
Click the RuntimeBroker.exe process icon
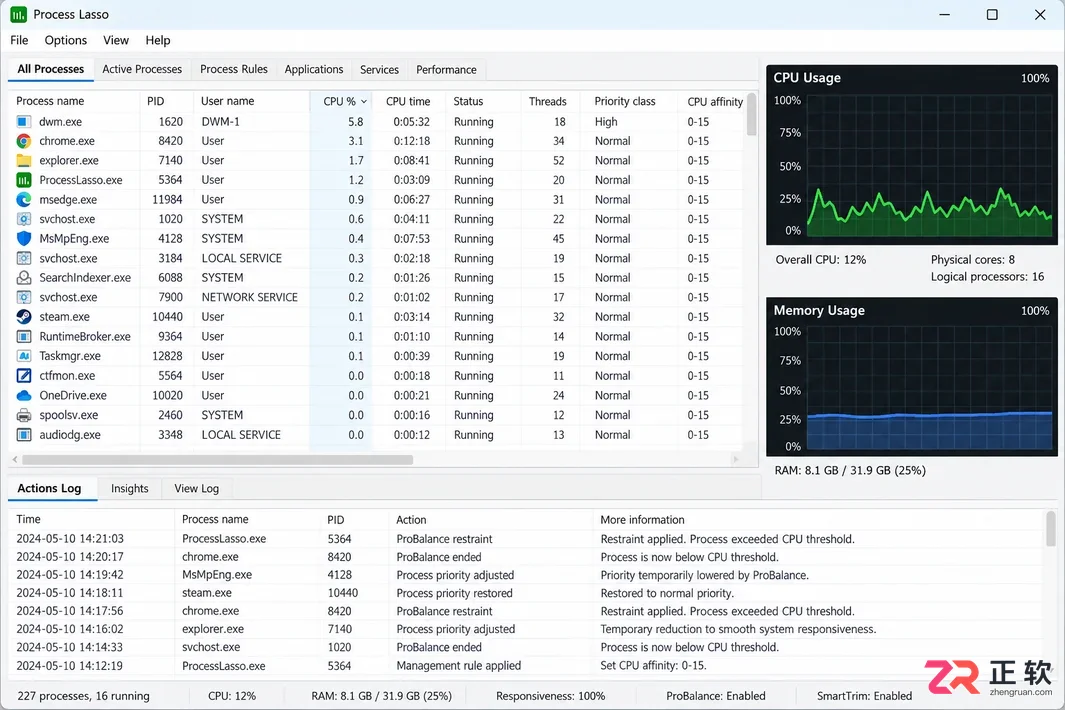24,336
